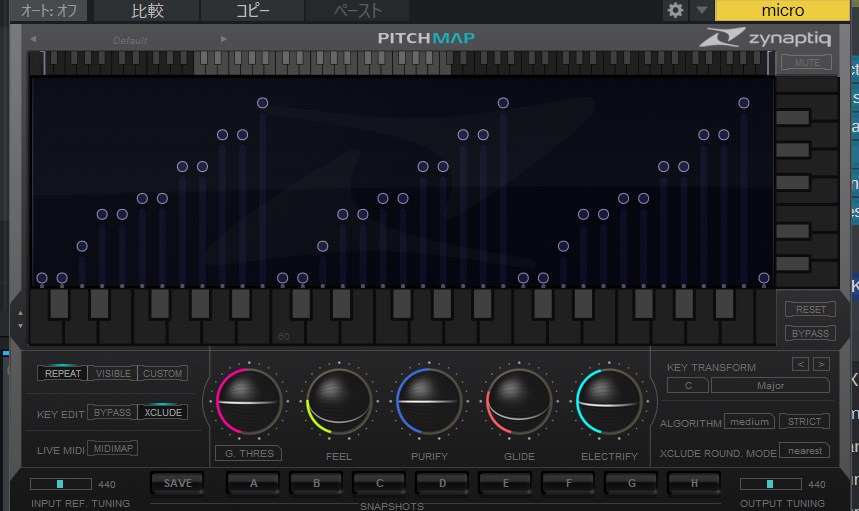Open the gear settings icon
Screen dimensions: 859x511
click(676, 11)
